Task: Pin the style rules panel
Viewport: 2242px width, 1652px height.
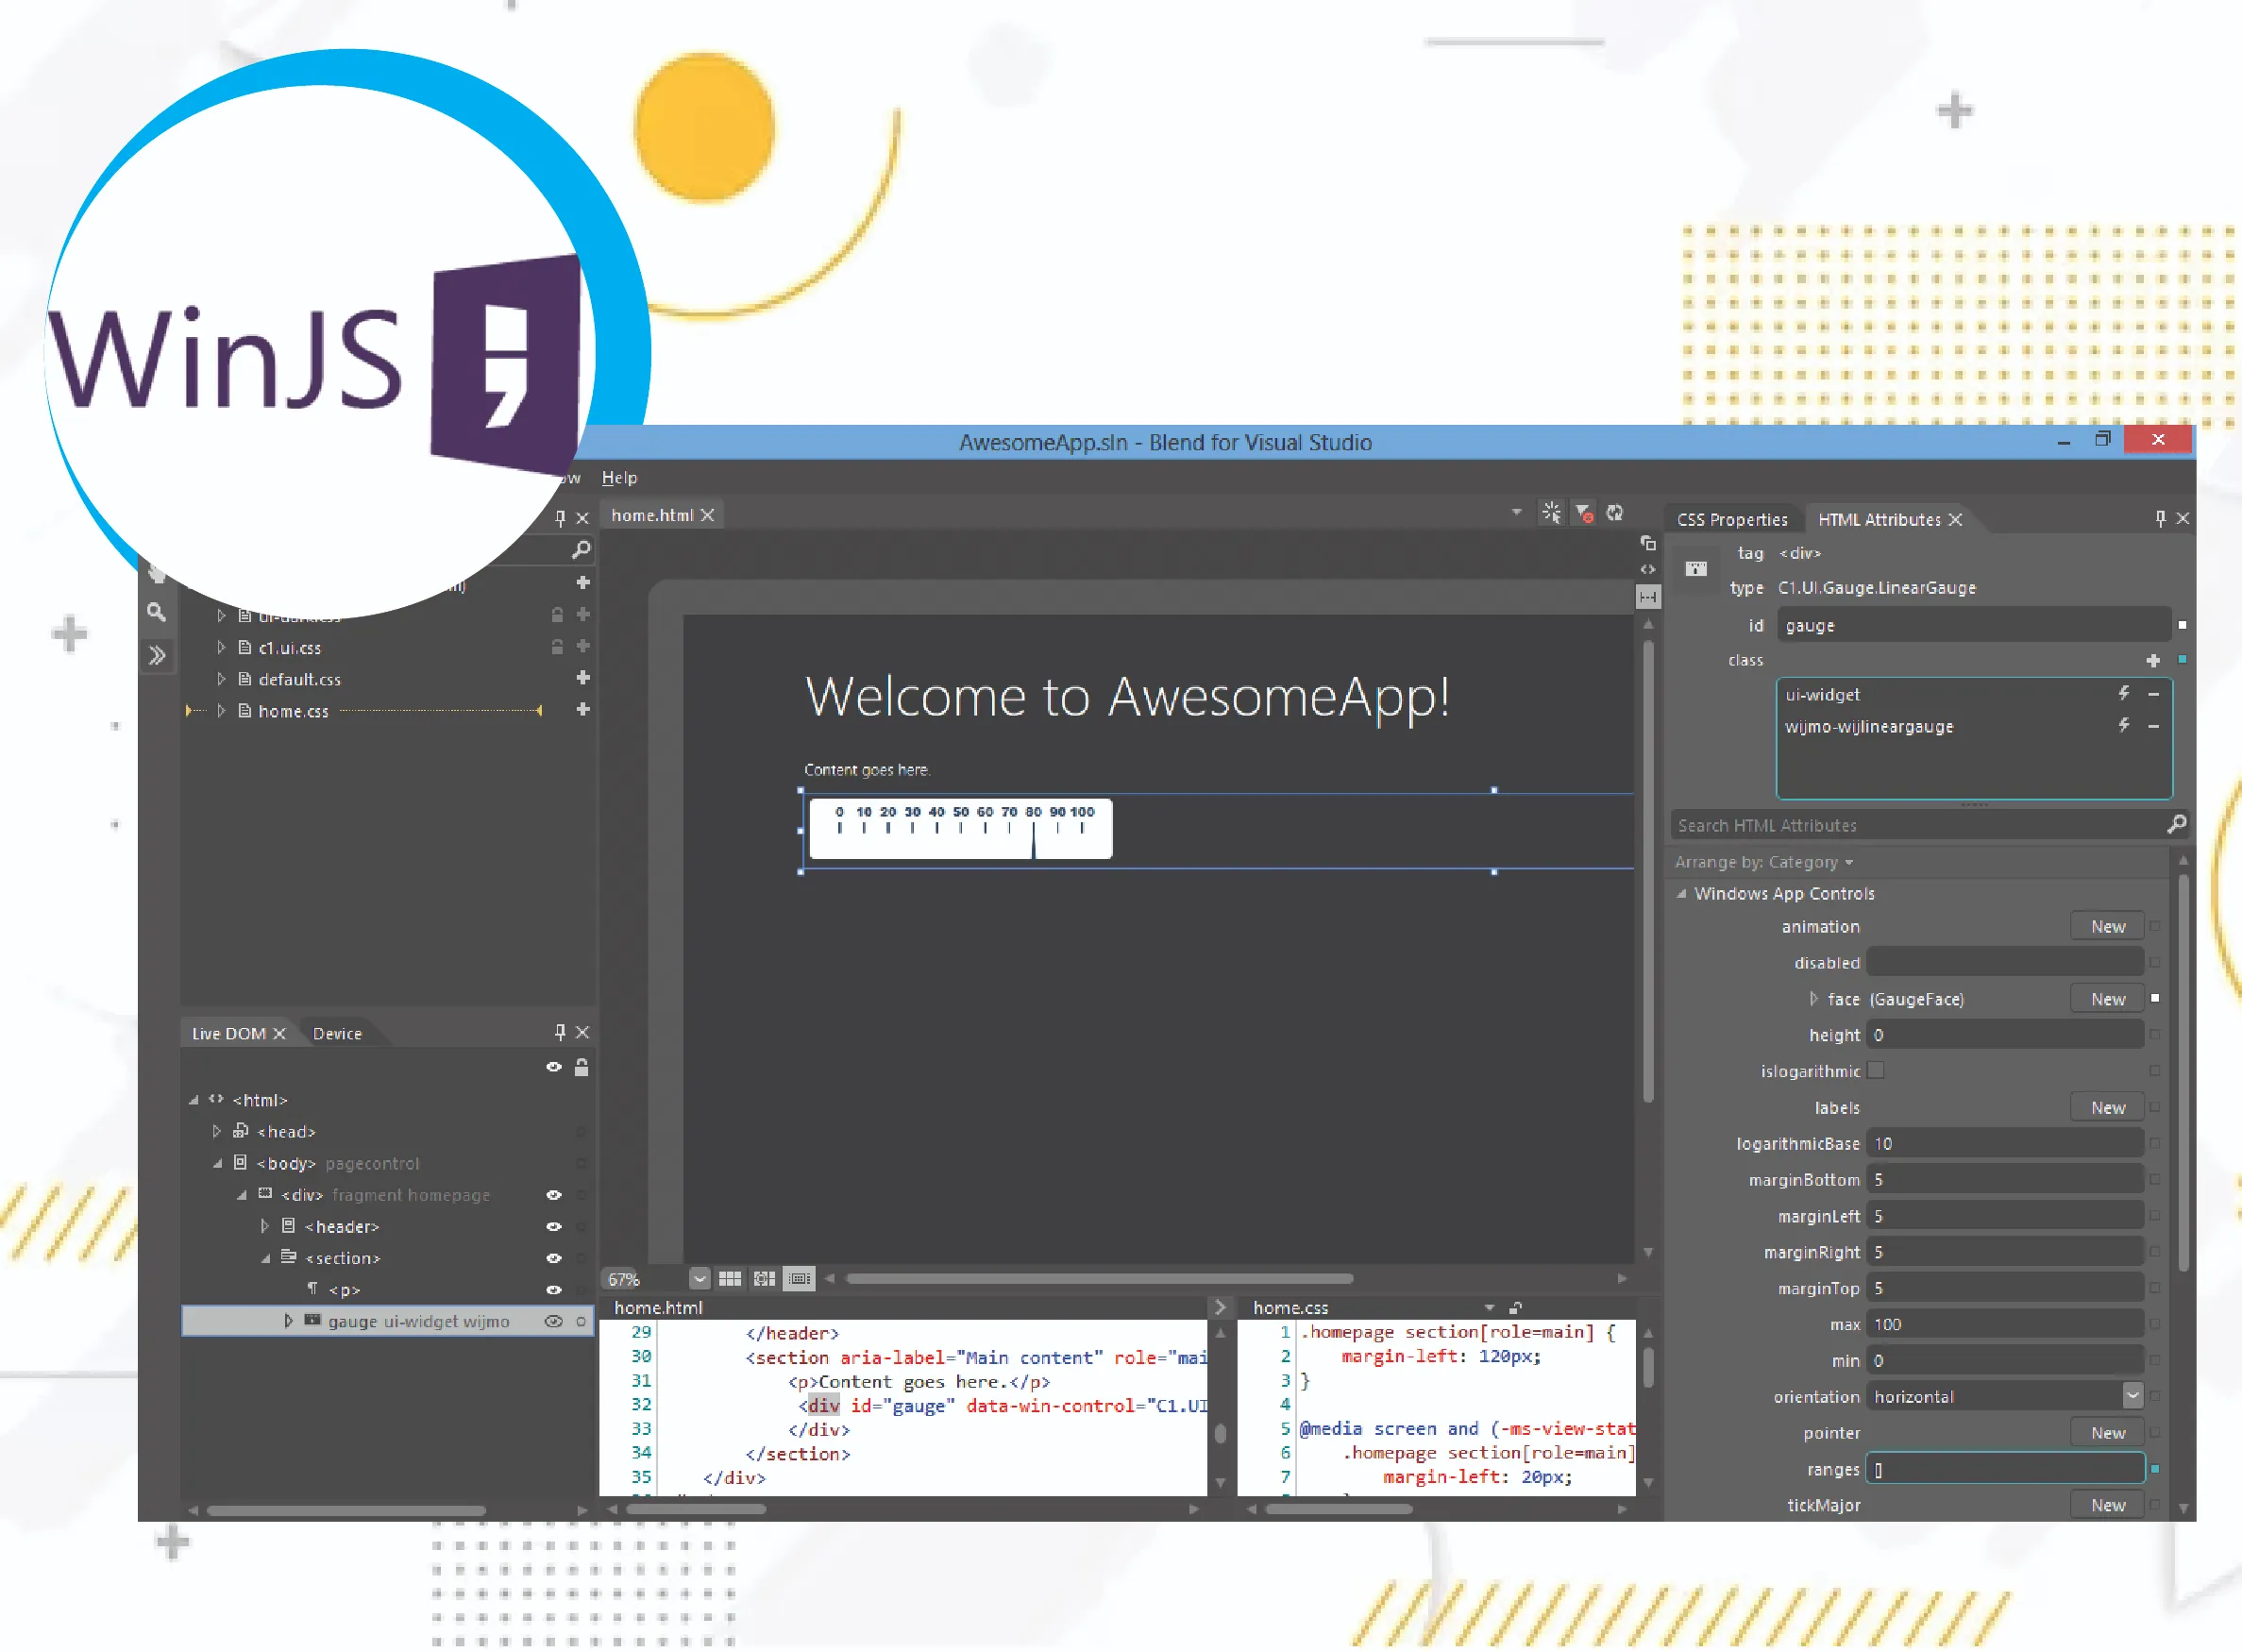Action: coord(560,517)
